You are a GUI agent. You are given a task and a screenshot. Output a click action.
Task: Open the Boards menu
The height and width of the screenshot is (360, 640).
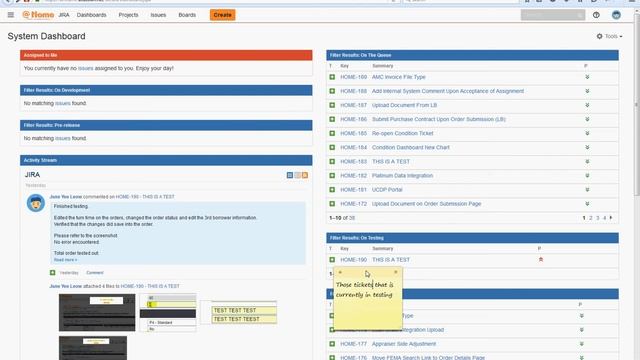point(187,15)
